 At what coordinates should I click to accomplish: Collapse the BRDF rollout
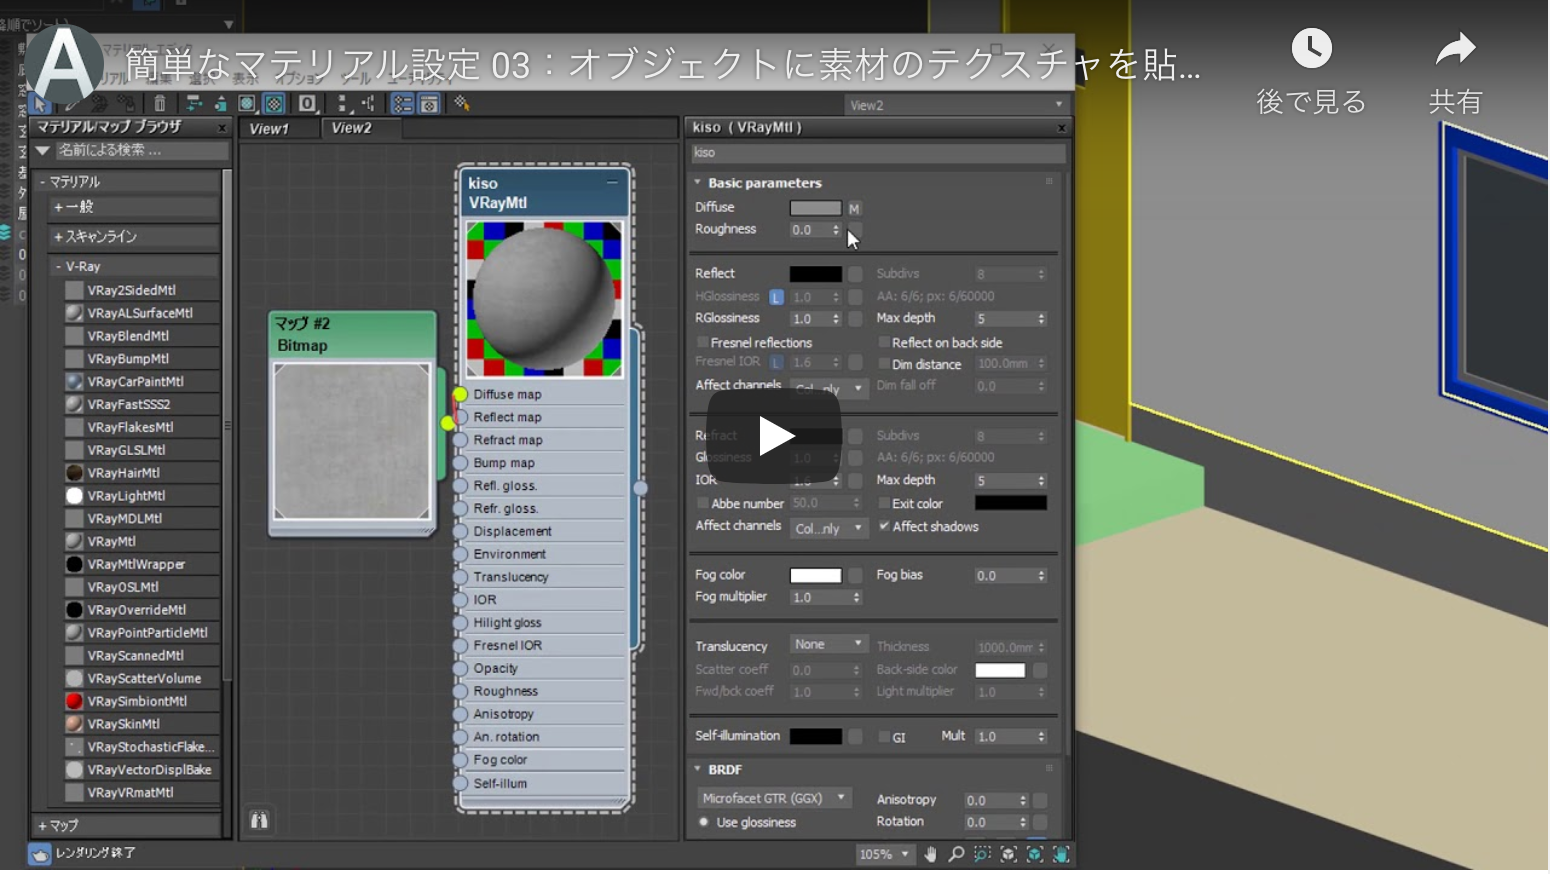(698, 769)
